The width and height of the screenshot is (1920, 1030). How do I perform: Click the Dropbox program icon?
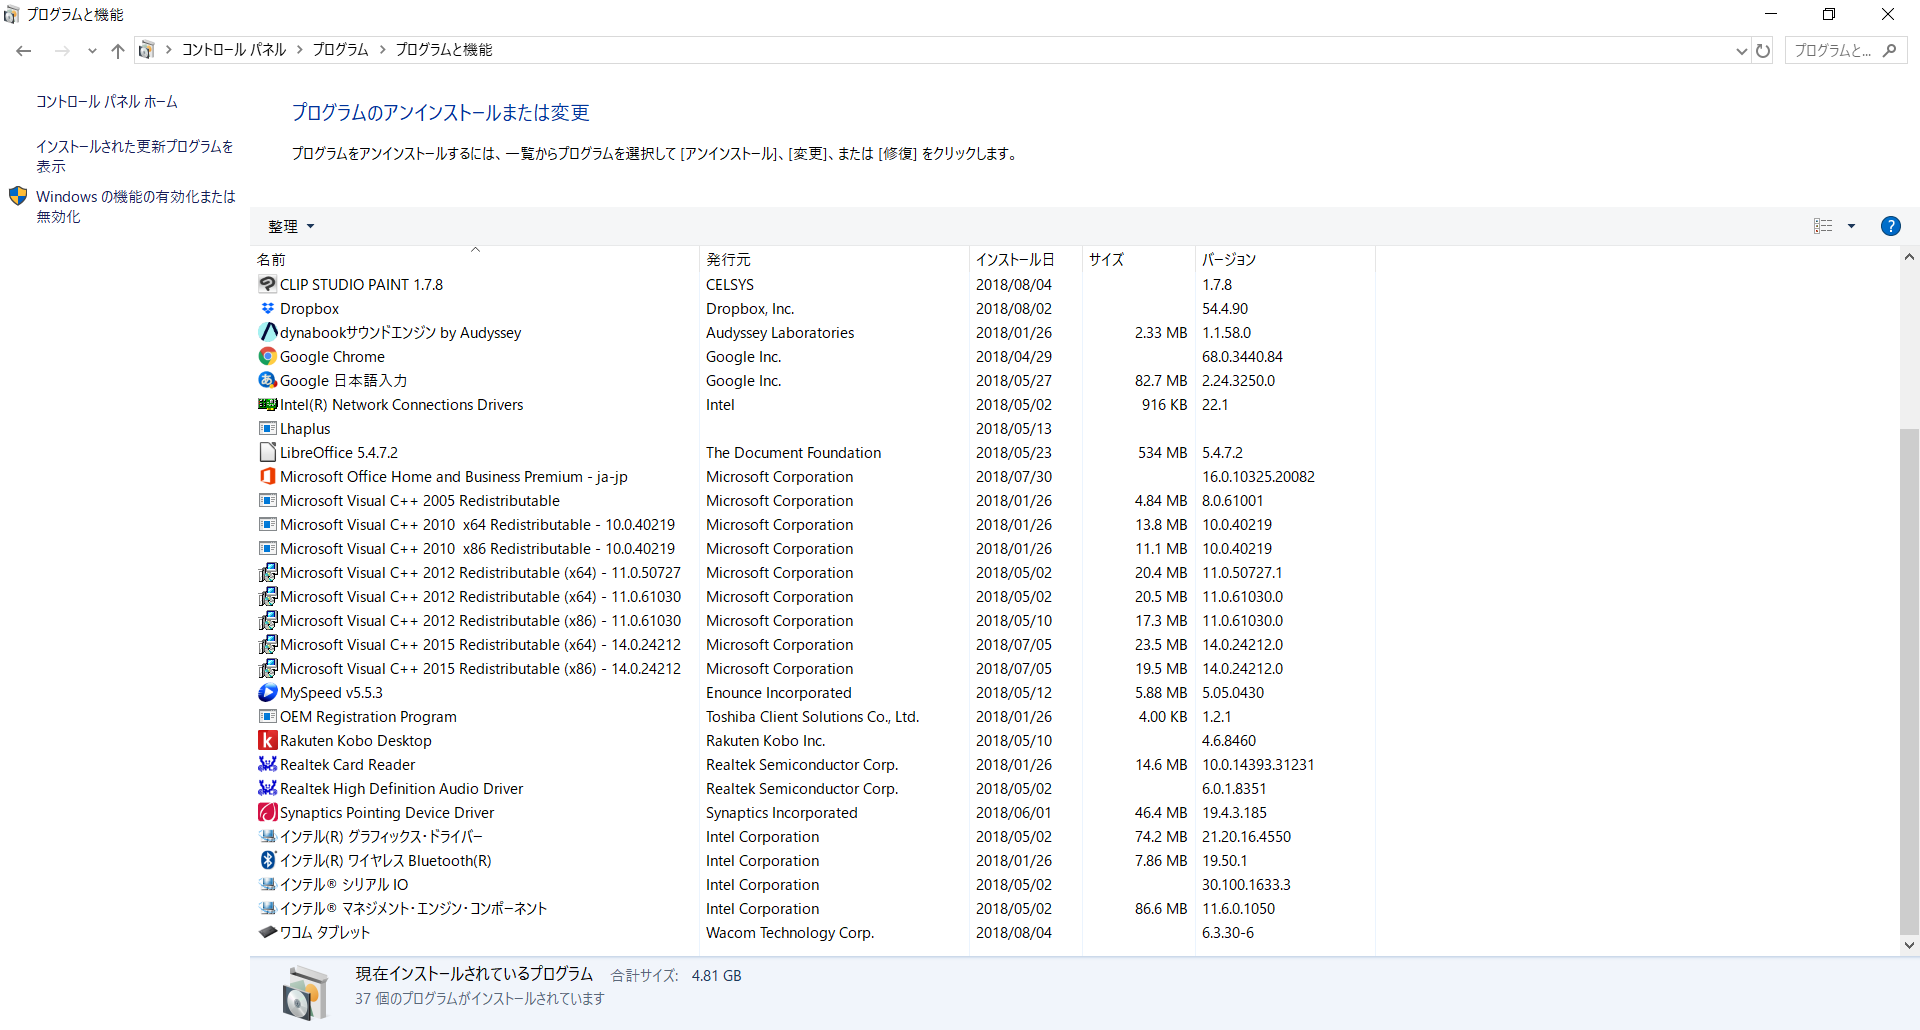267,309
